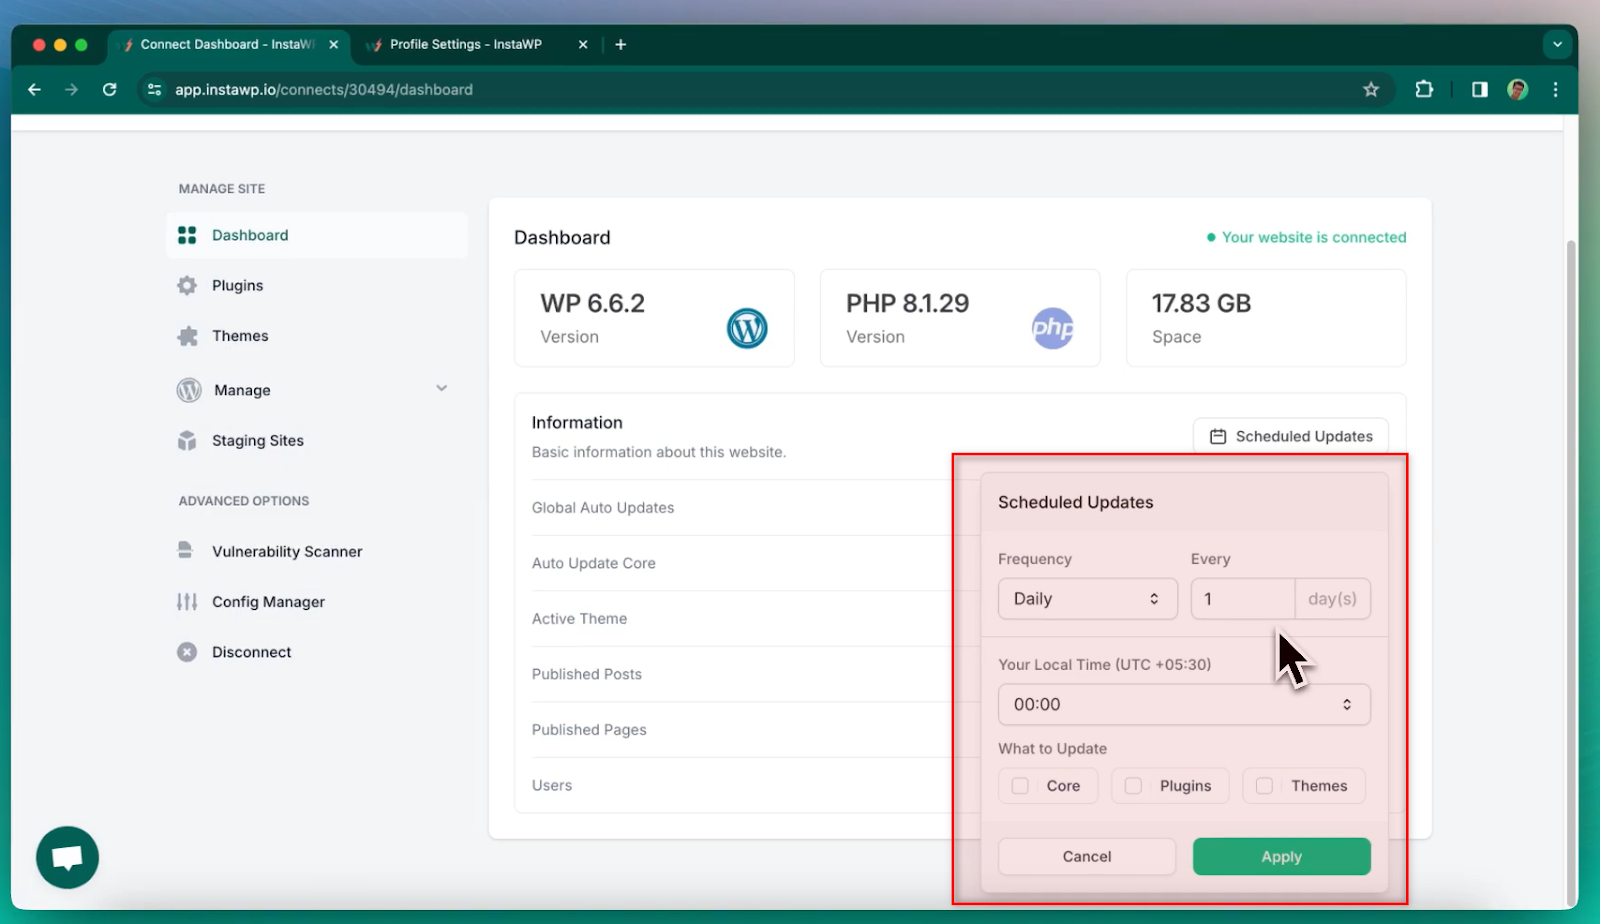
Task: Reload the current page
Action: pyautogui.click(x=110, y=90)
